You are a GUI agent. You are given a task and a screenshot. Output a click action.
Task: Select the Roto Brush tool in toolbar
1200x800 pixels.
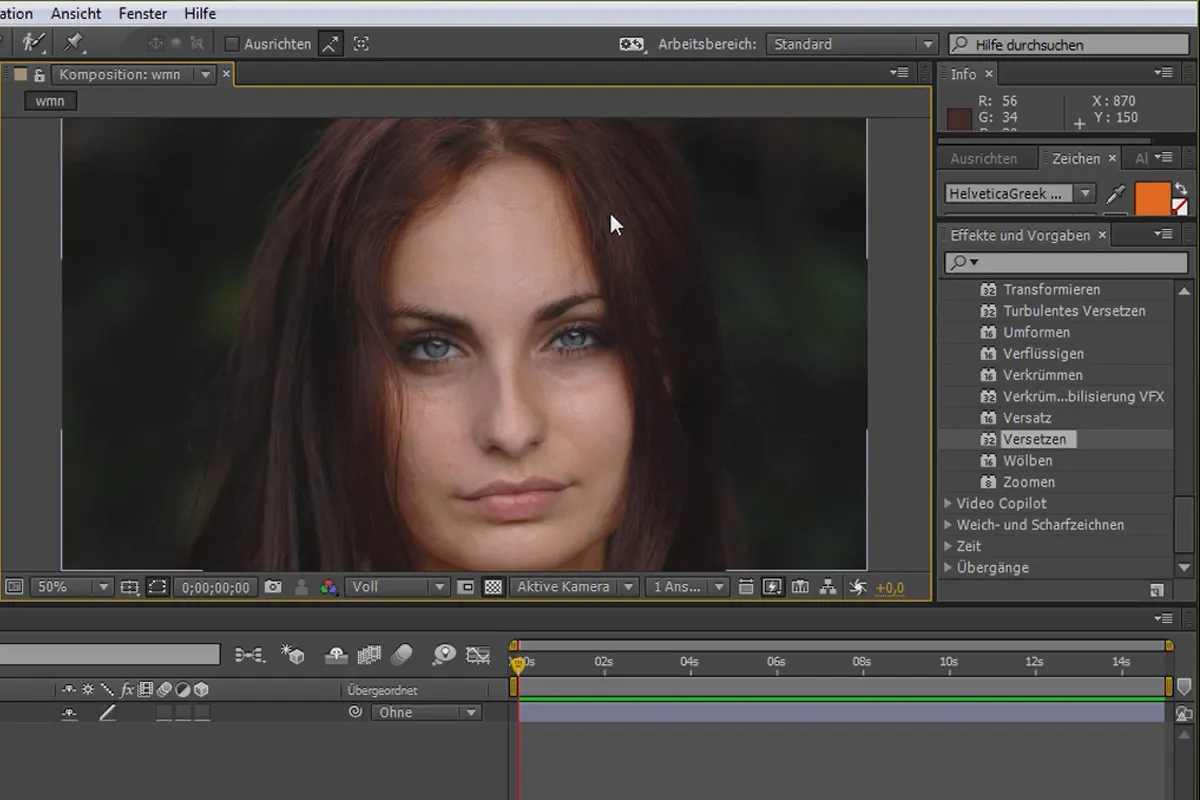tap(33, 43)
